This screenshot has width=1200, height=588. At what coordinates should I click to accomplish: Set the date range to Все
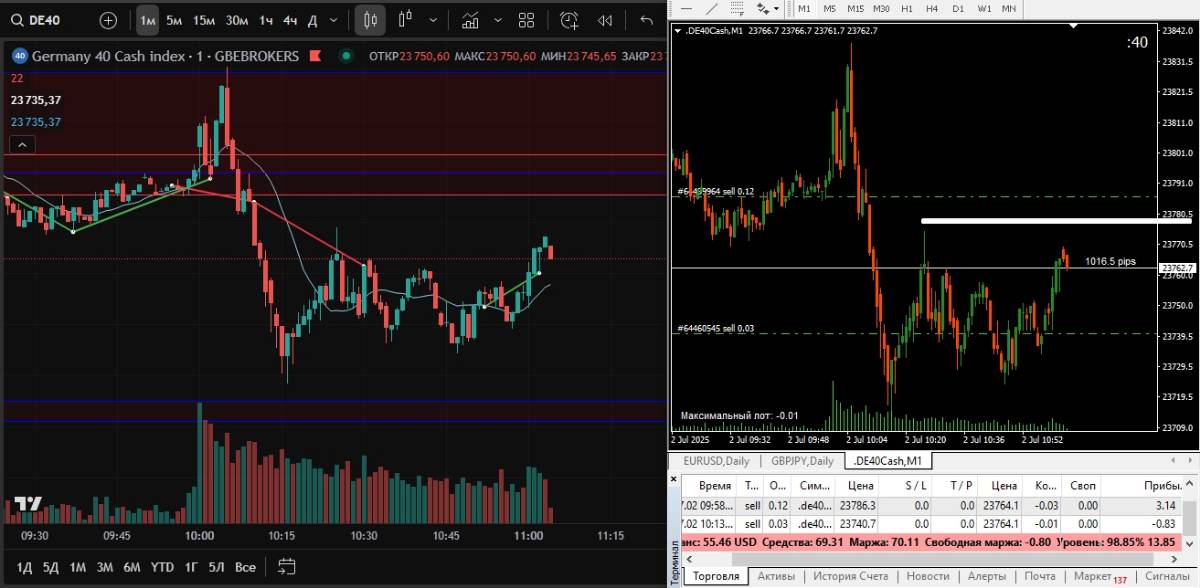(244, 567)
